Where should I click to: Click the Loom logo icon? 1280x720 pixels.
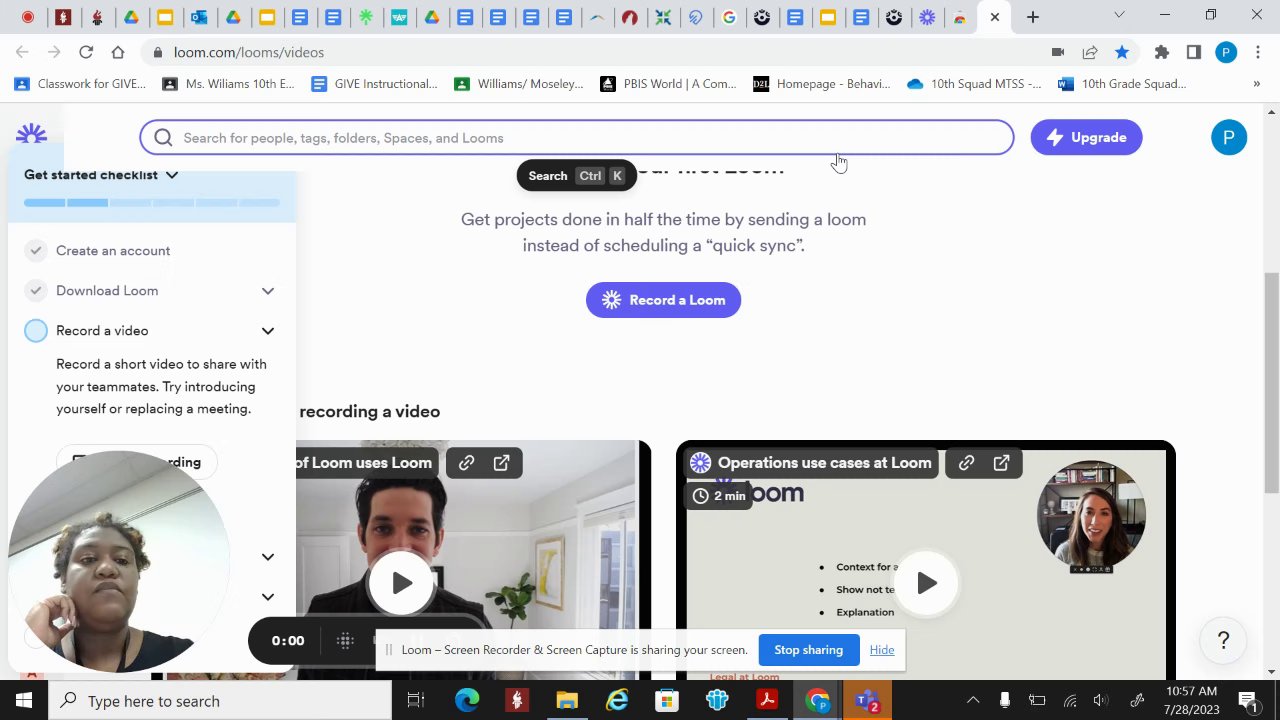[x=32, y=134]
